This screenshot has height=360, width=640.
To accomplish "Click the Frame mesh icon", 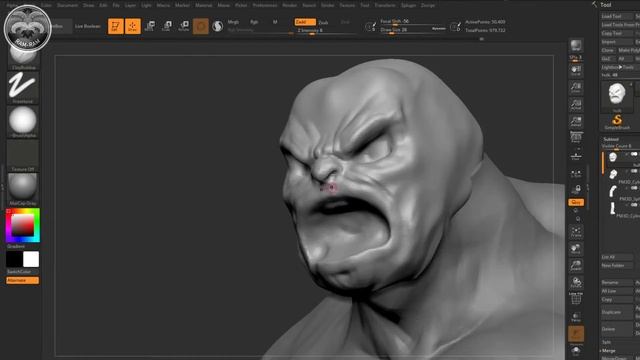I will [576, 232].
